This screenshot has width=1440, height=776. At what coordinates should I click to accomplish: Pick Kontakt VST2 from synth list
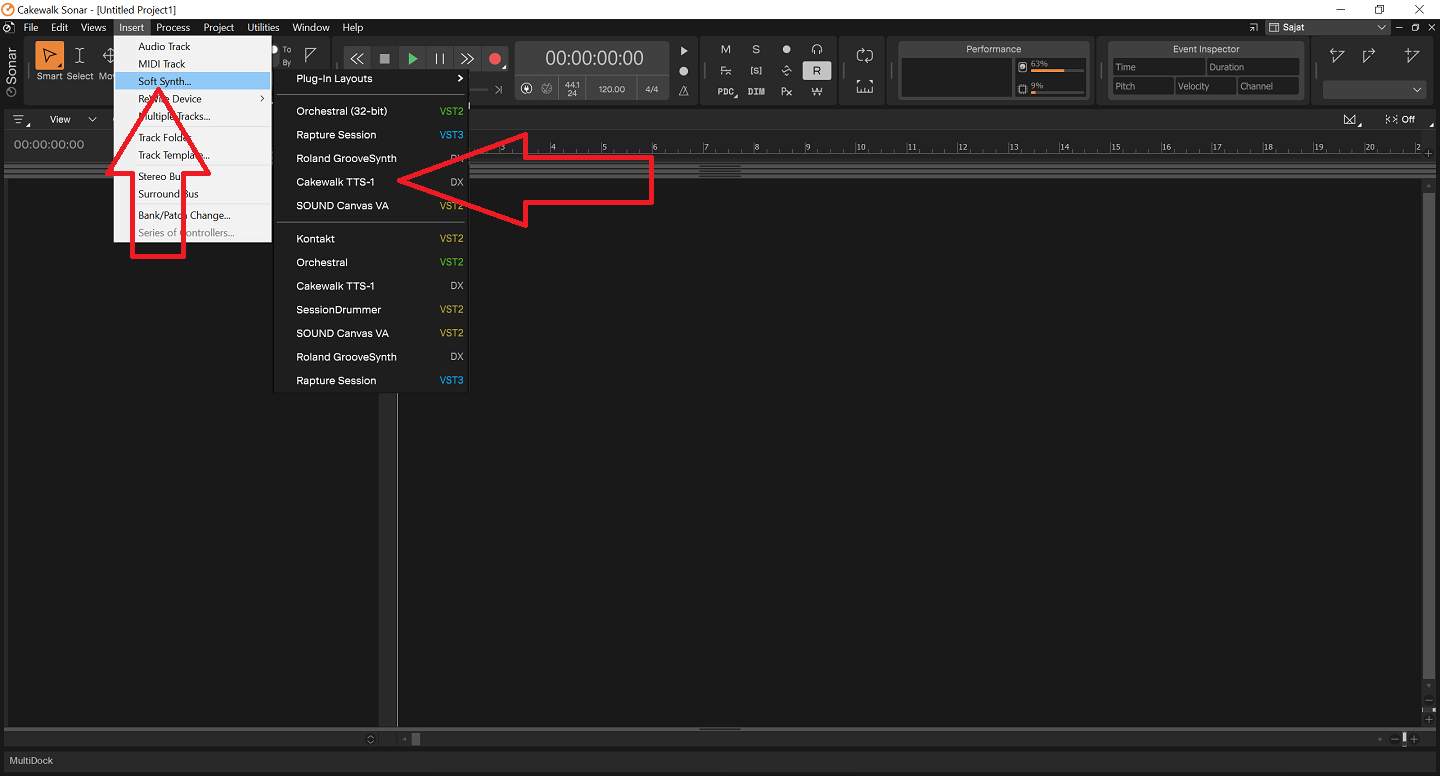(x=370, y=239)
